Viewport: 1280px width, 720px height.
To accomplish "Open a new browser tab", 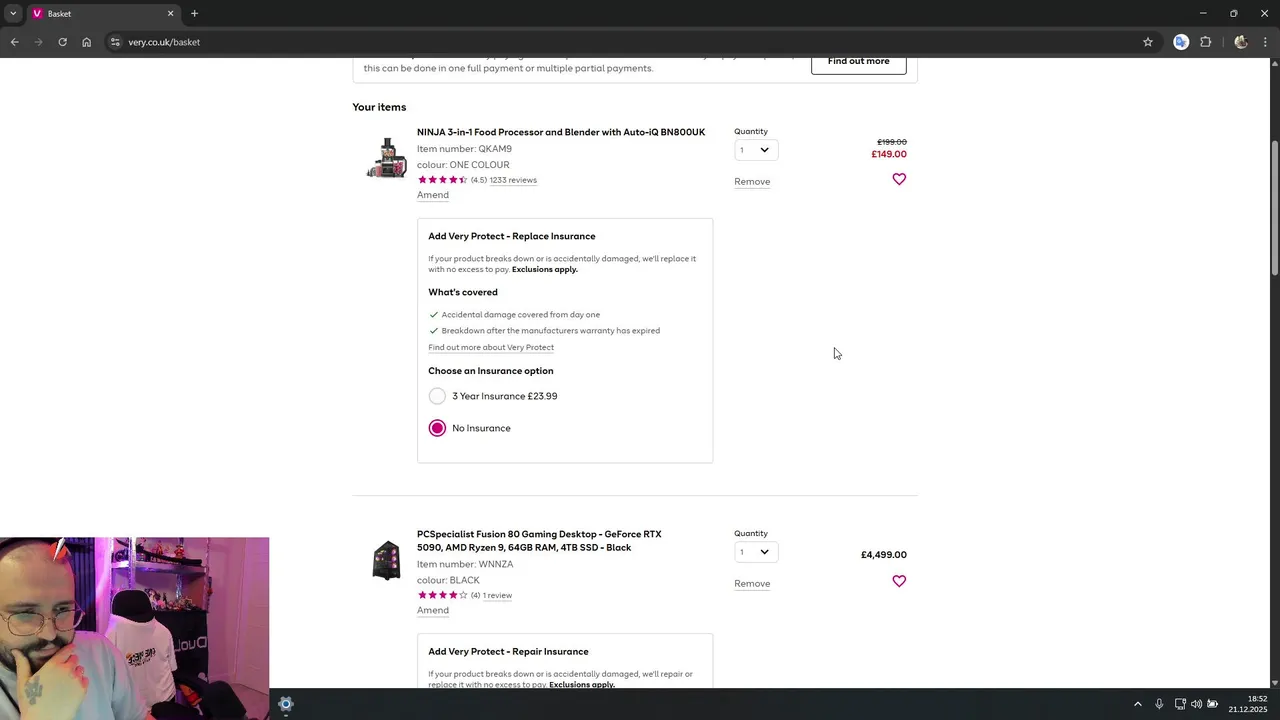I will [x=194, y=13].
